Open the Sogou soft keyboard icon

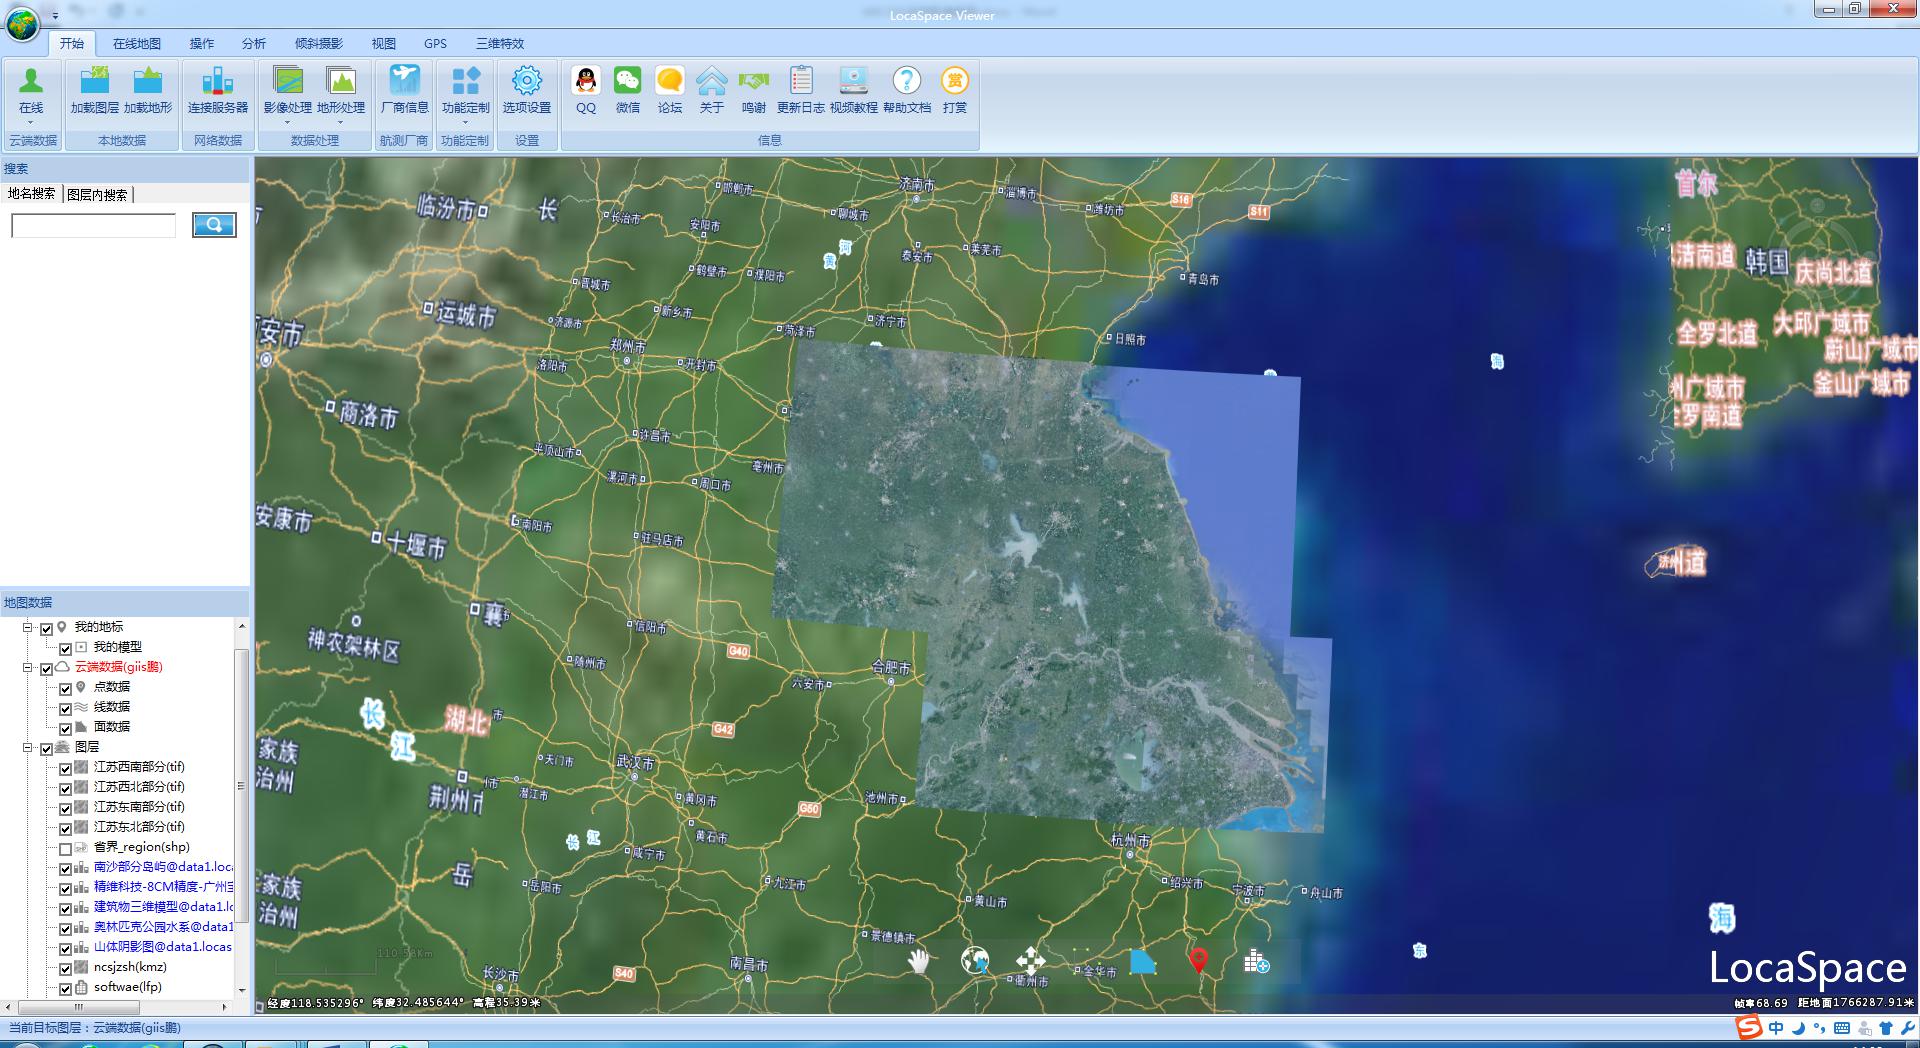pos(1841,1028)
